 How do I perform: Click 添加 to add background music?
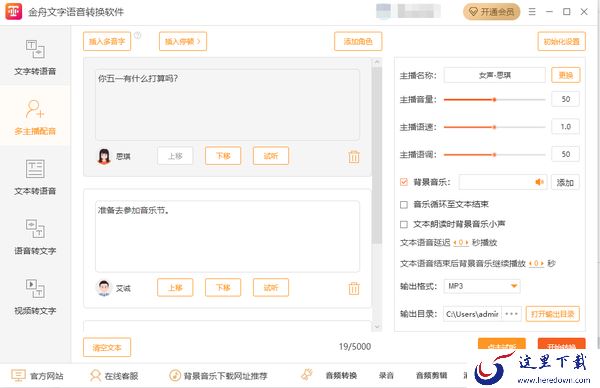(x=565, y=183)
